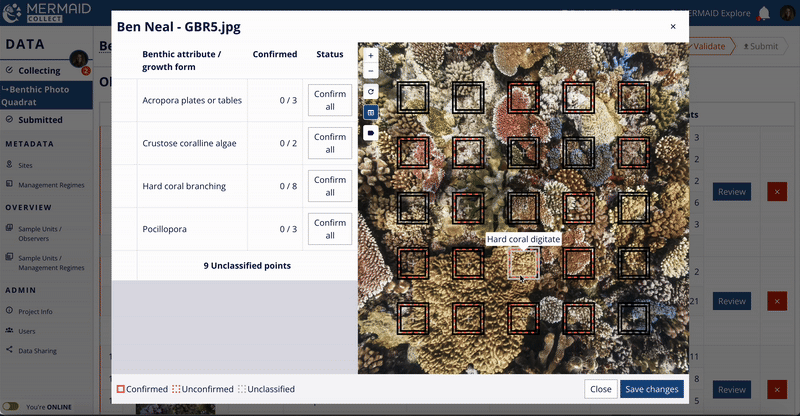Zoom out of the coral photo

pyautogui.click(x=370, y=71)
